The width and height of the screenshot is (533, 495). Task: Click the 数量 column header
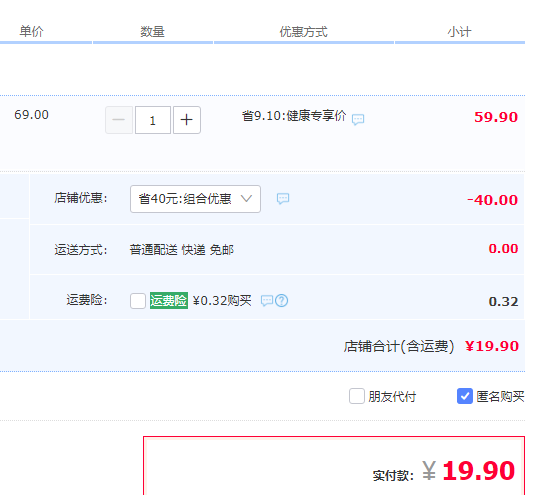pos(153,32)
